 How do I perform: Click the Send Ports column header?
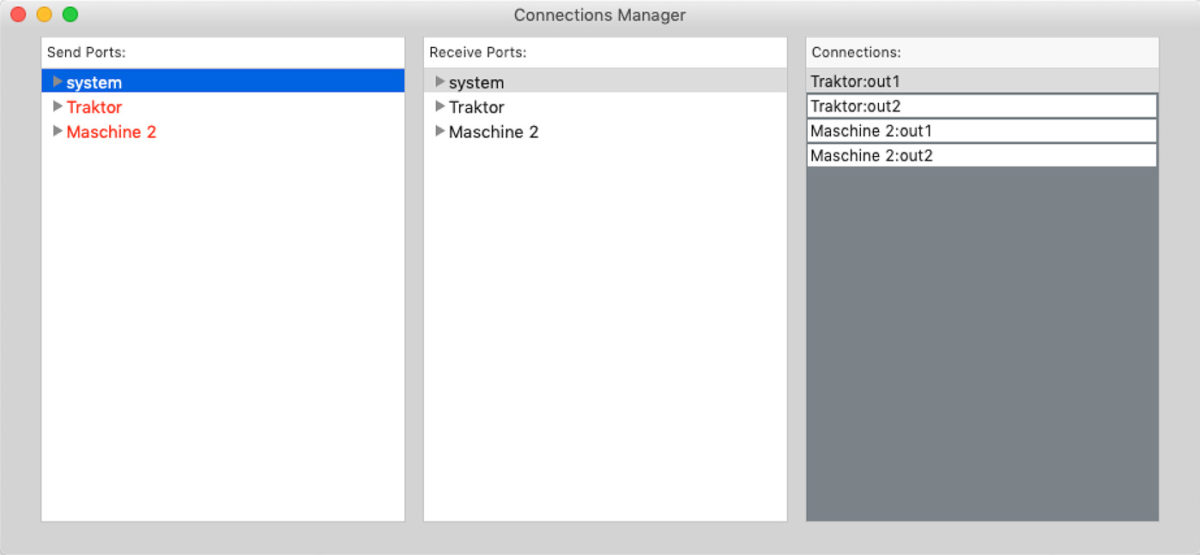click(223, 52)
